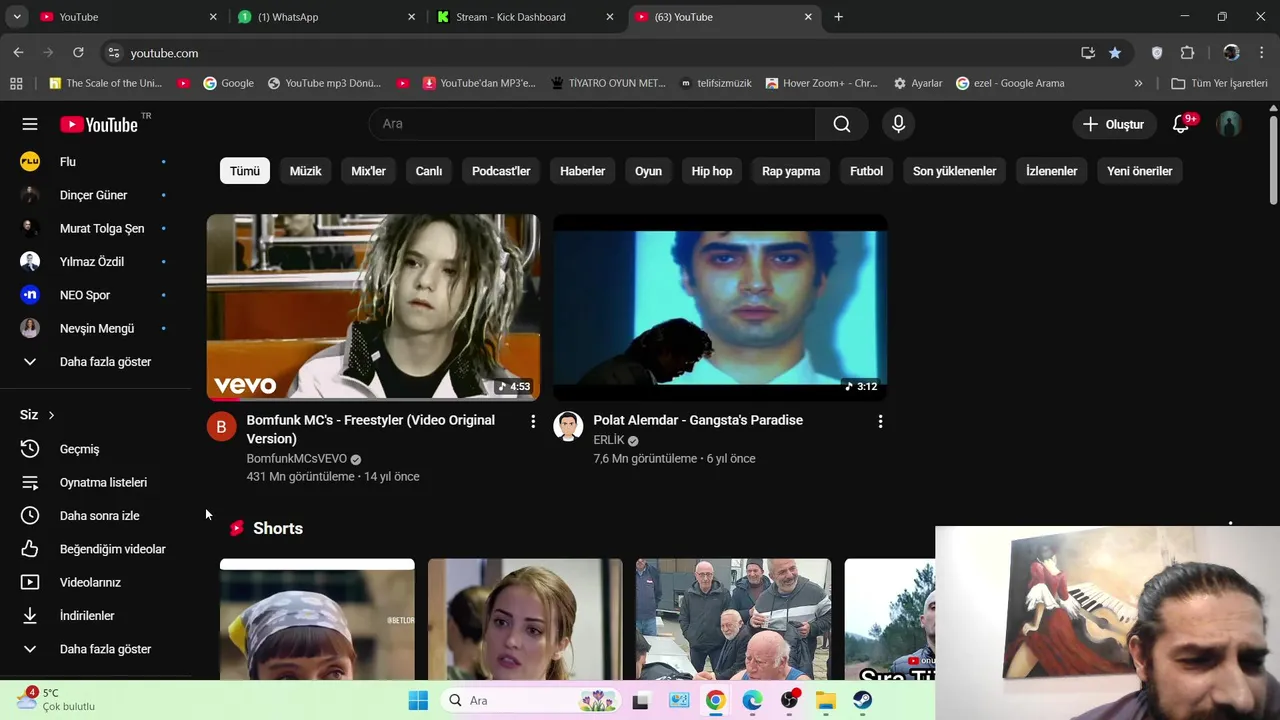The width and height of the screenshot is (1280, 720).
Task: Select the Podcast'ler filter chip
Action: (501, 171)
